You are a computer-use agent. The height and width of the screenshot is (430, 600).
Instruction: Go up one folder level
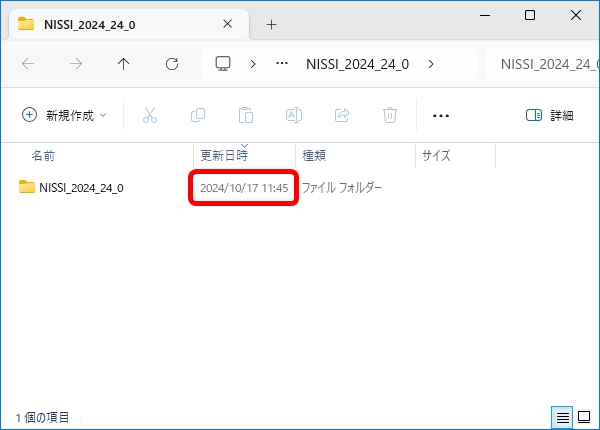123,64
